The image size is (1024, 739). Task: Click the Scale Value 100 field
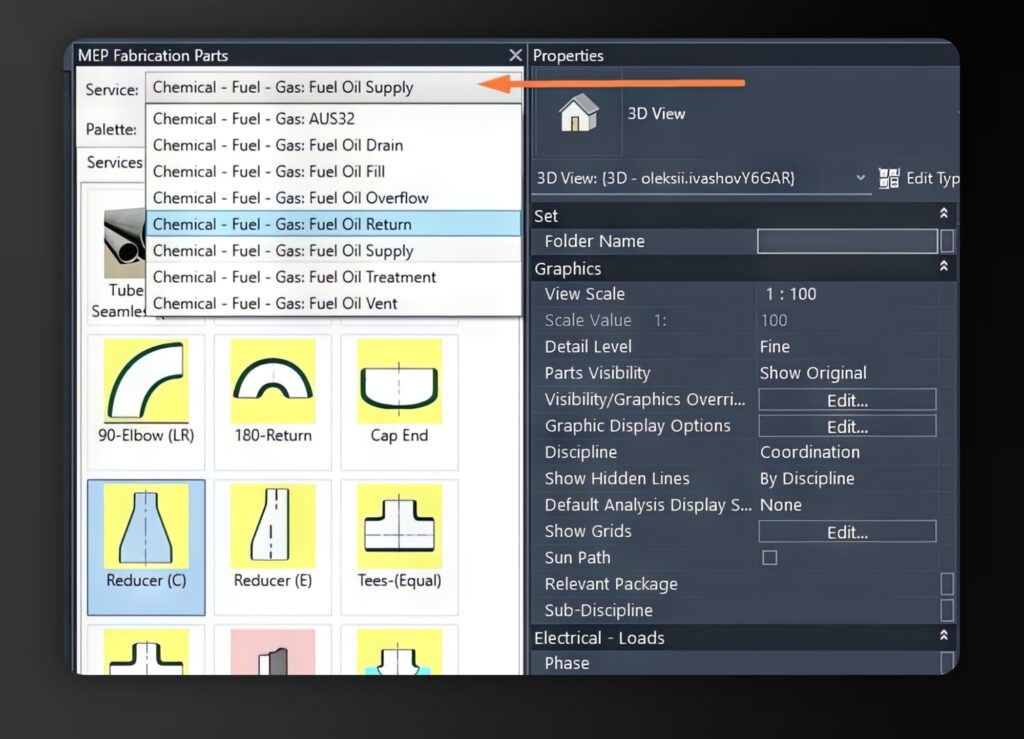(x=847, y=321)
